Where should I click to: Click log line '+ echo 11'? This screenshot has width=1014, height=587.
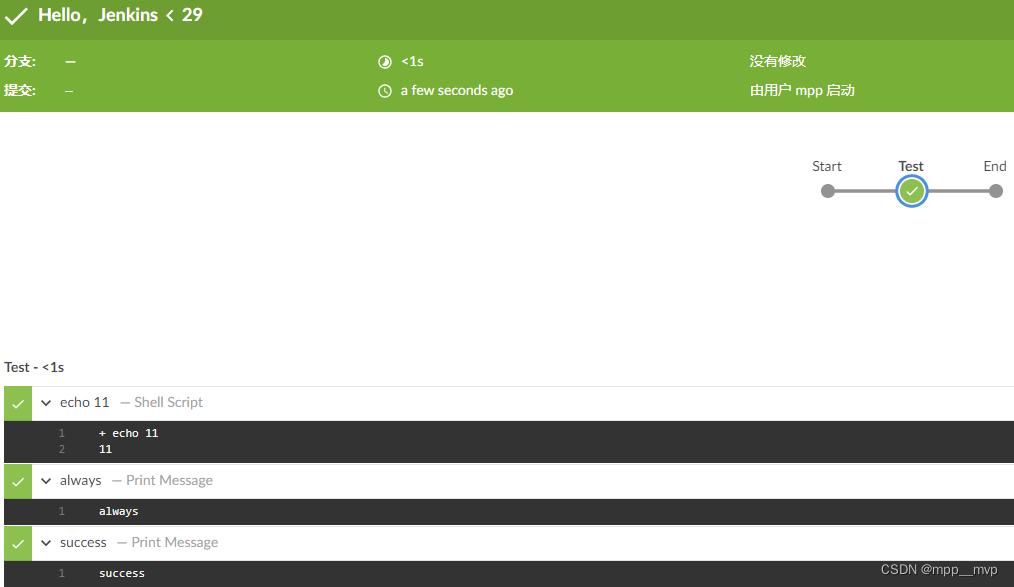coord(129,433)
